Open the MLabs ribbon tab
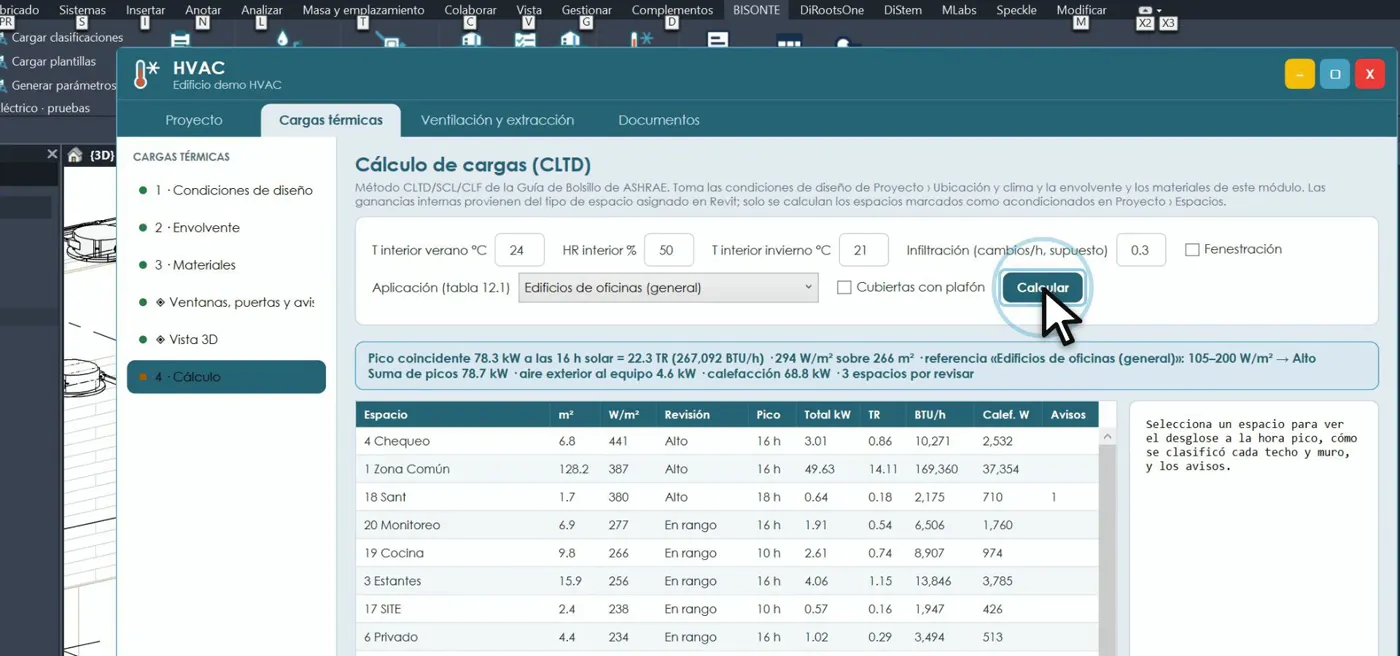Viewport: 1400px width, 656px height. click(x=959, y=10)
